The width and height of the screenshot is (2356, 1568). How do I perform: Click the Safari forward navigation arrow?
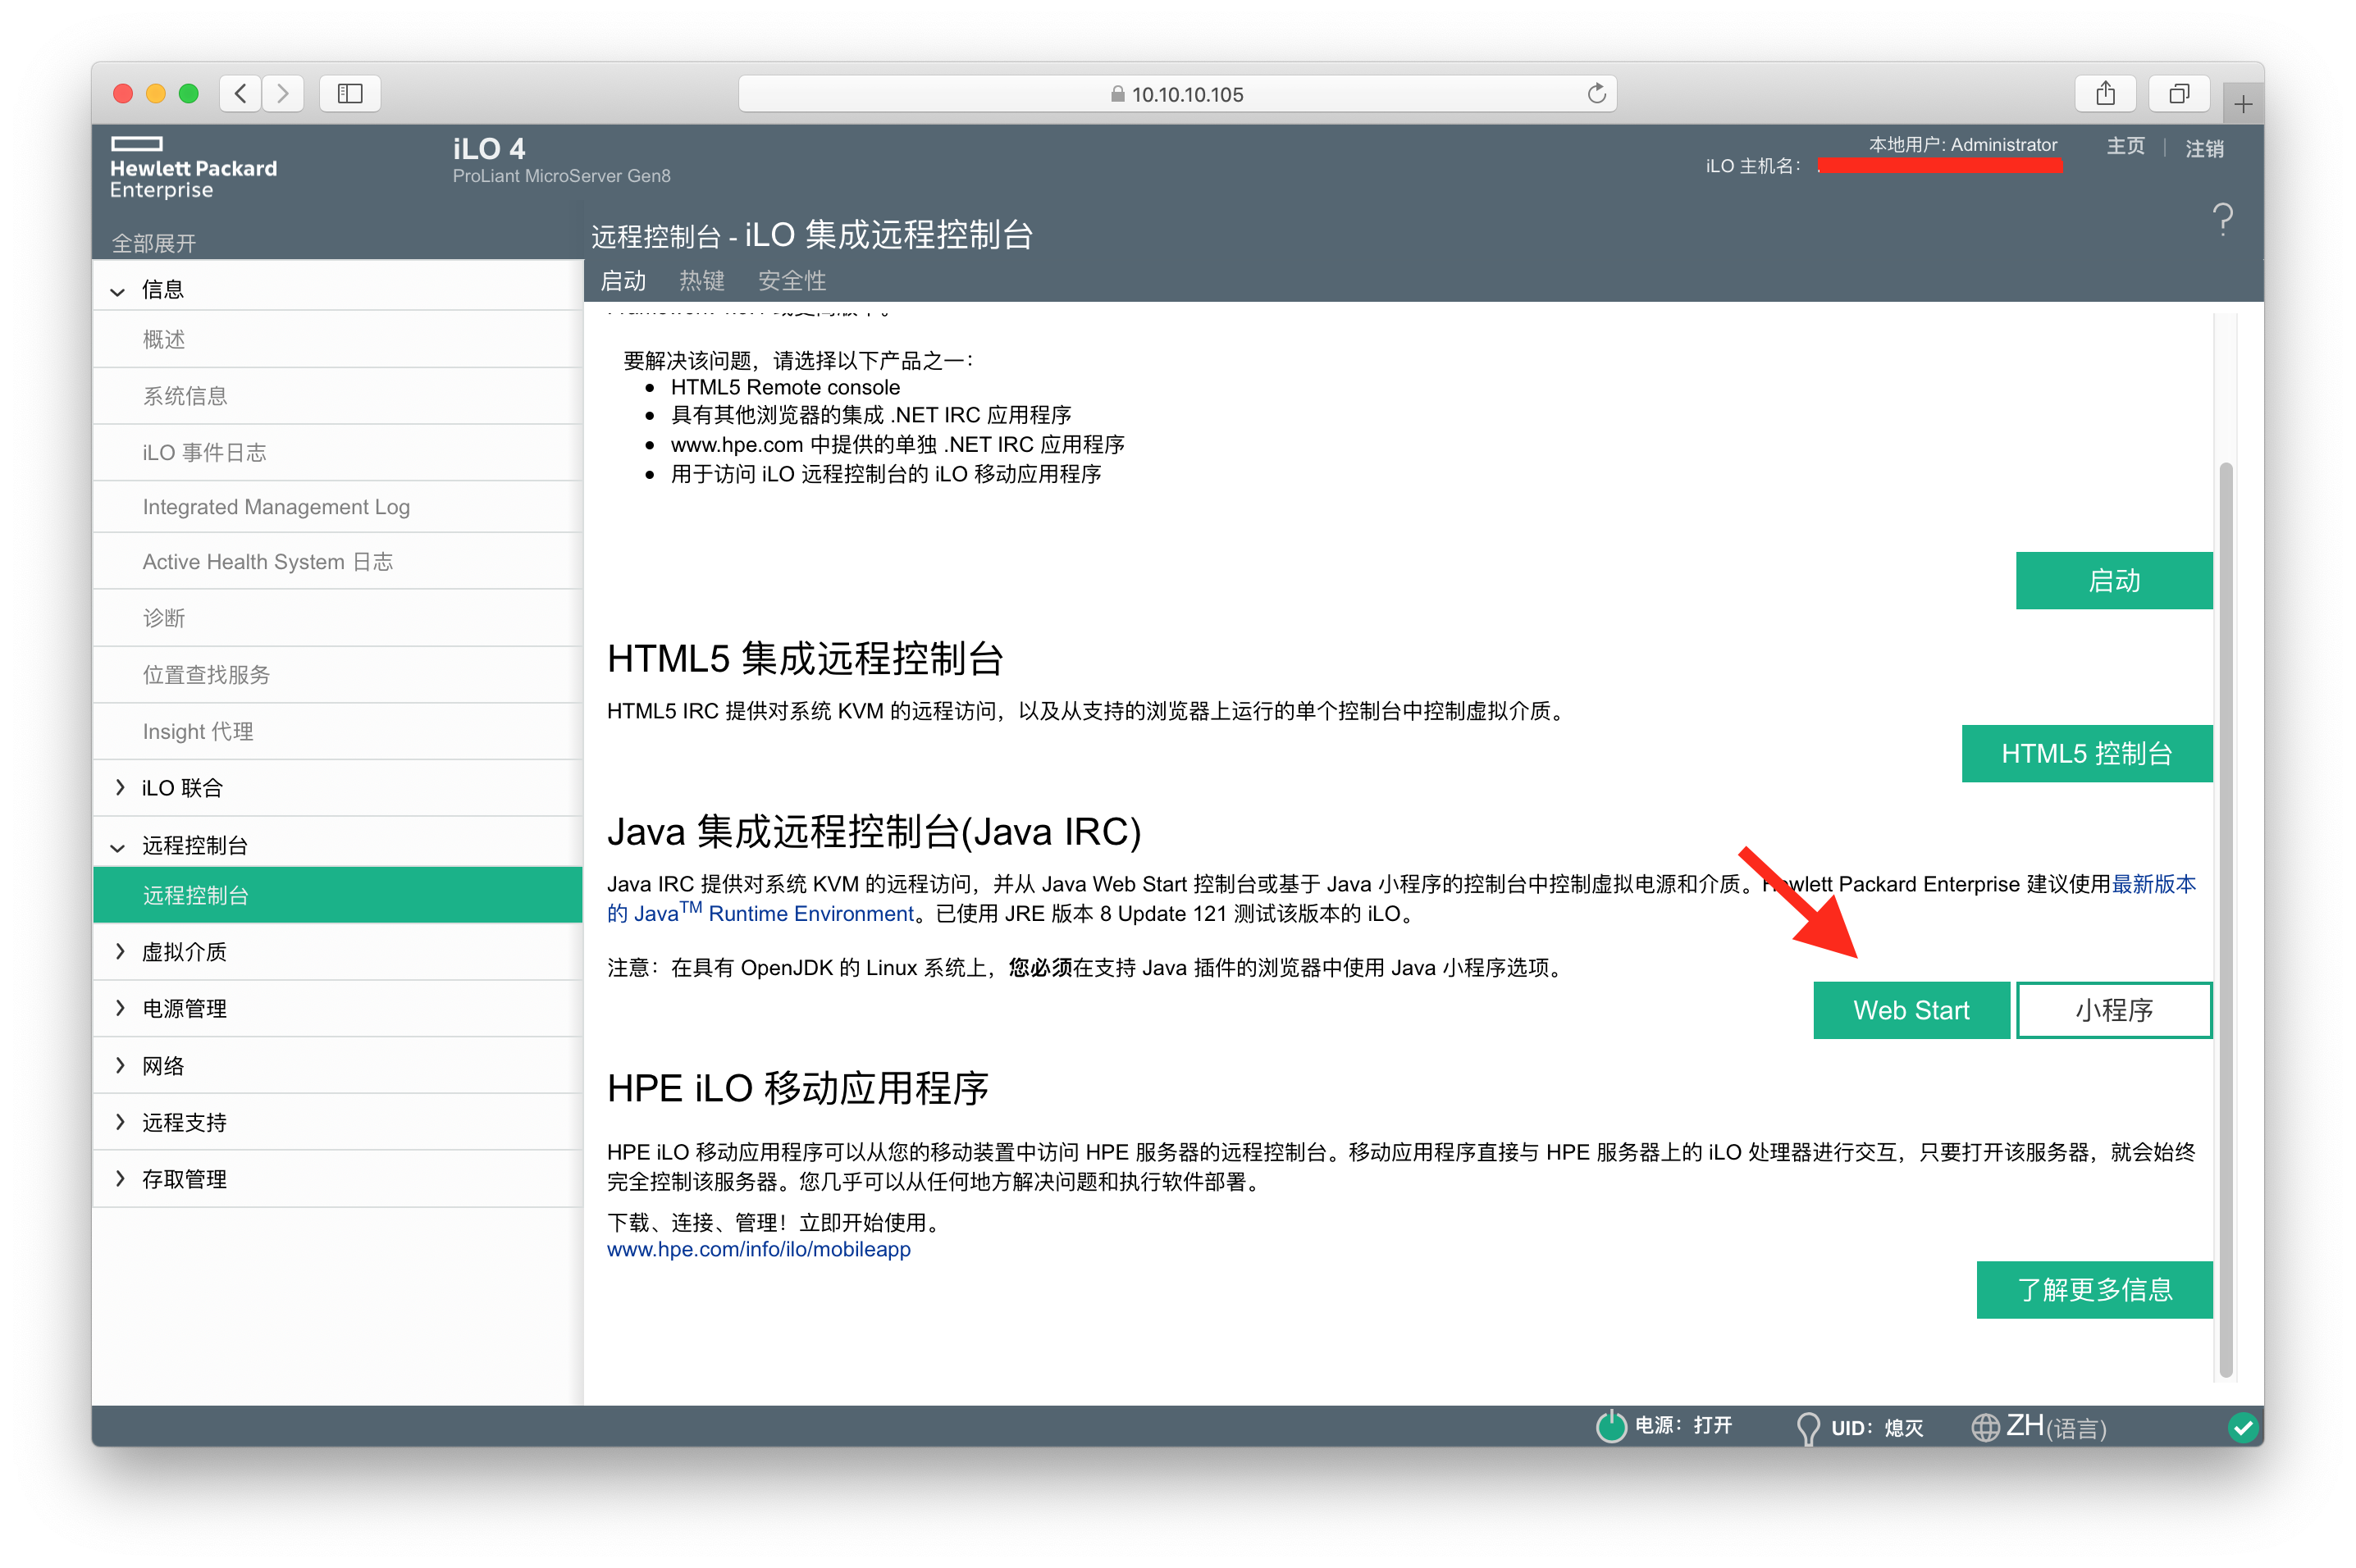283,93
